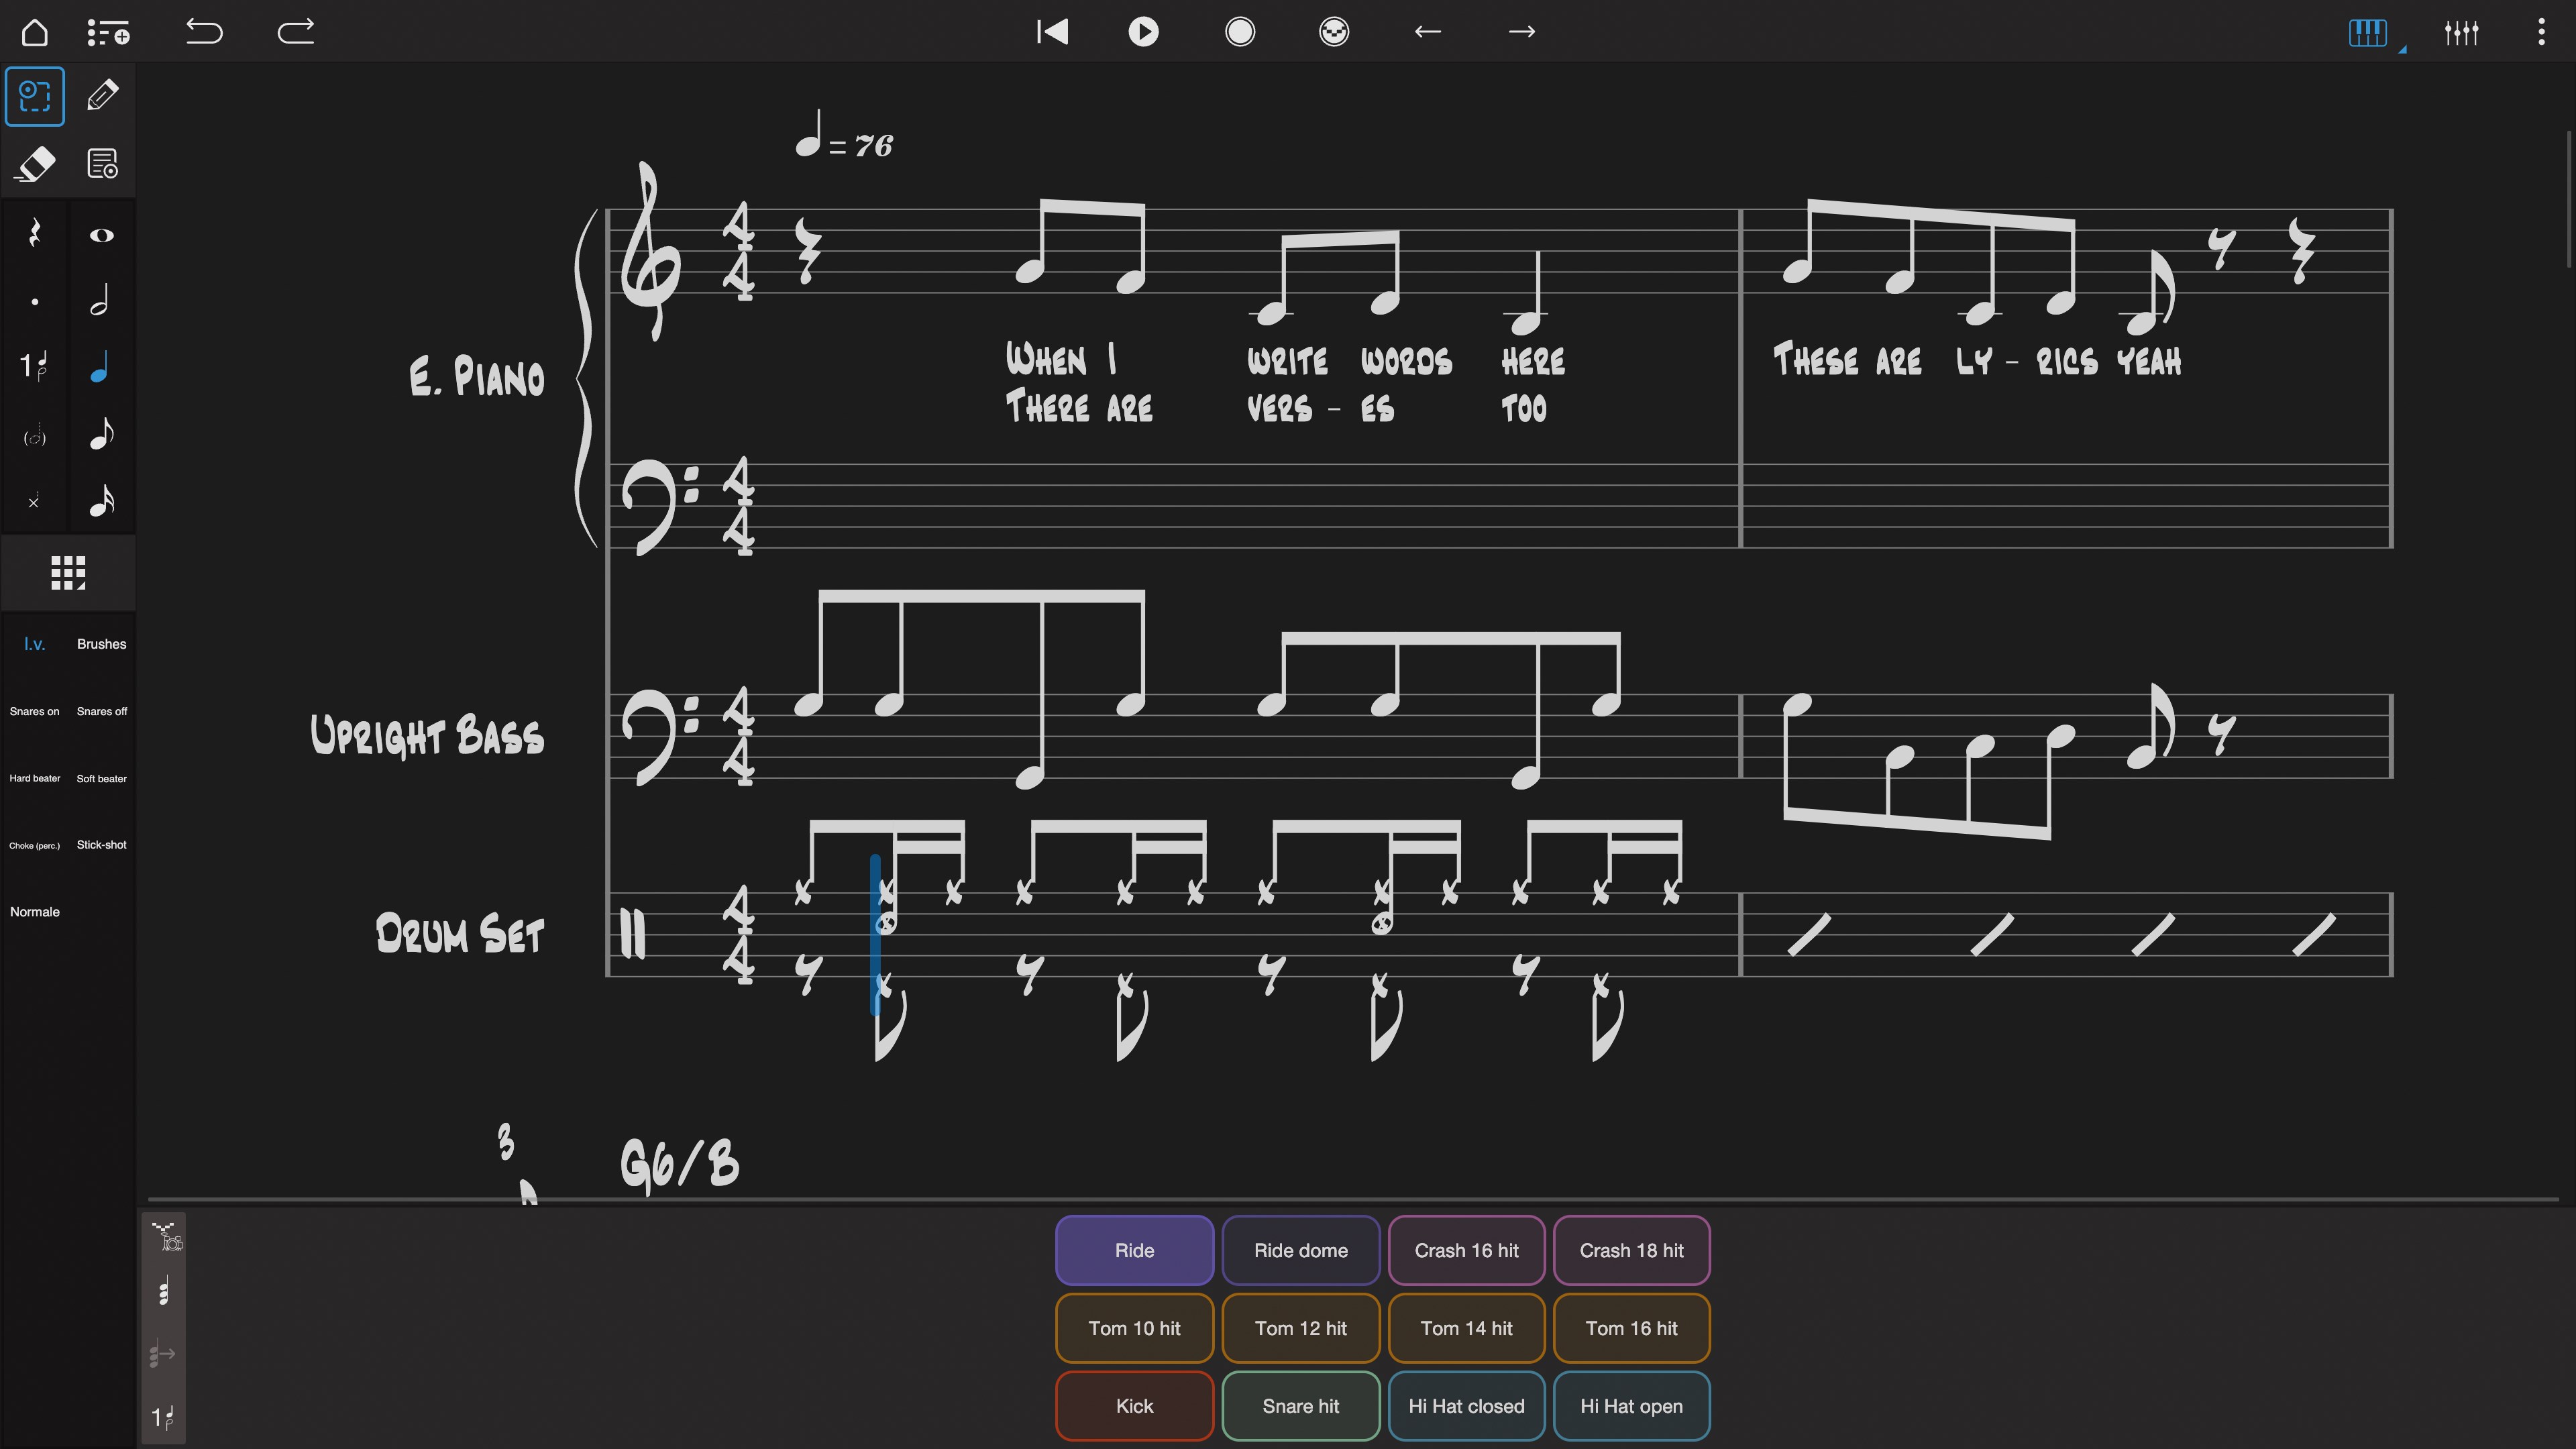Pick the eighth note duration
2576x1449 pixels.
(x=102, y=435)
